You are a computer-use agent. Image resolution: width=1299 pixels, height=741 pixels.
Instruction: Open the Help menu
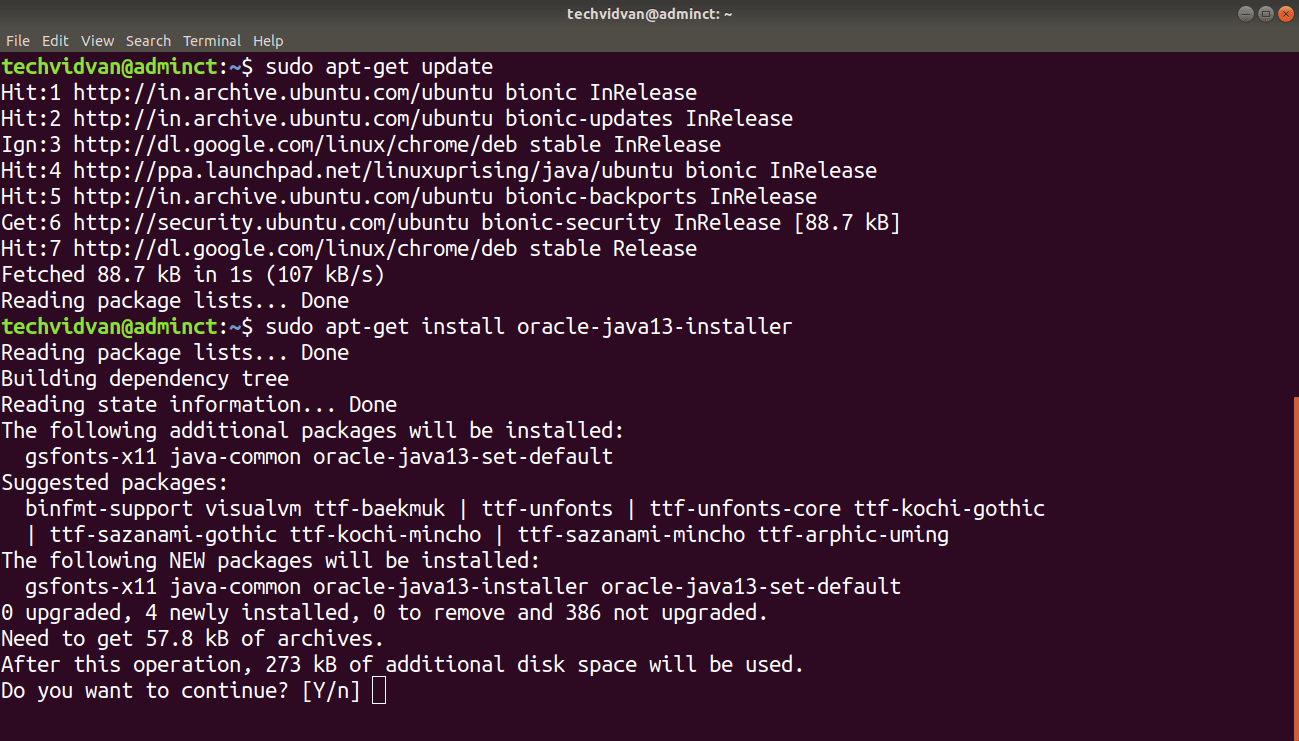(x=268, y=40)
